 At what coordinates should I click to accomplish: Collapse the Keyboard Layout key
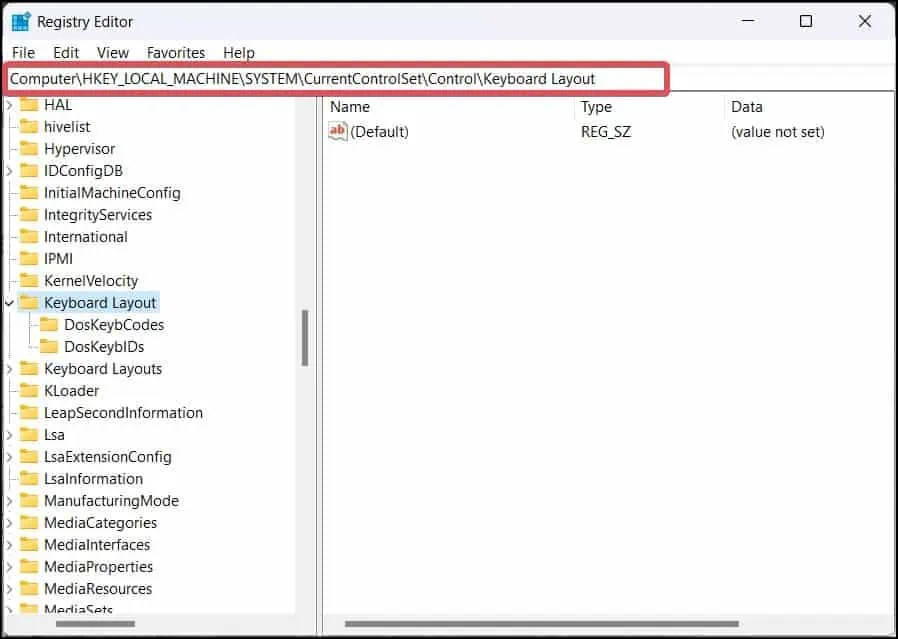pyautogui.click(x=9, y=303)
